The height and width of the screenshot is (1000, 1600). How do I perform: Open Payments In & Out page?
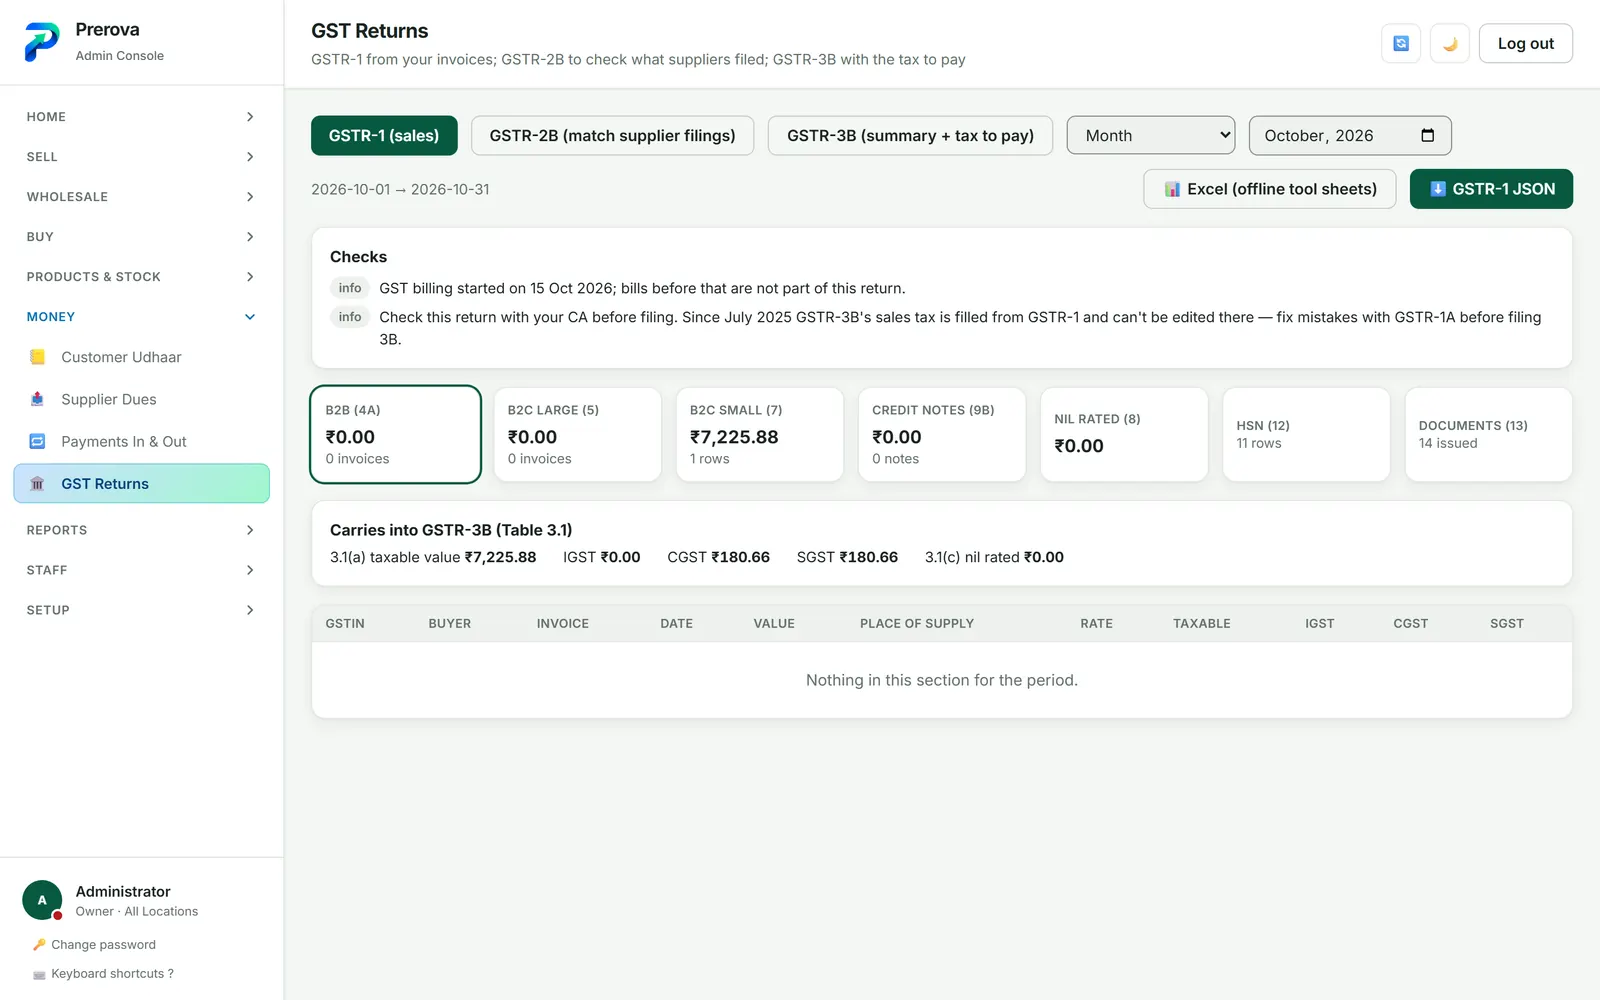tap(141, 441)
